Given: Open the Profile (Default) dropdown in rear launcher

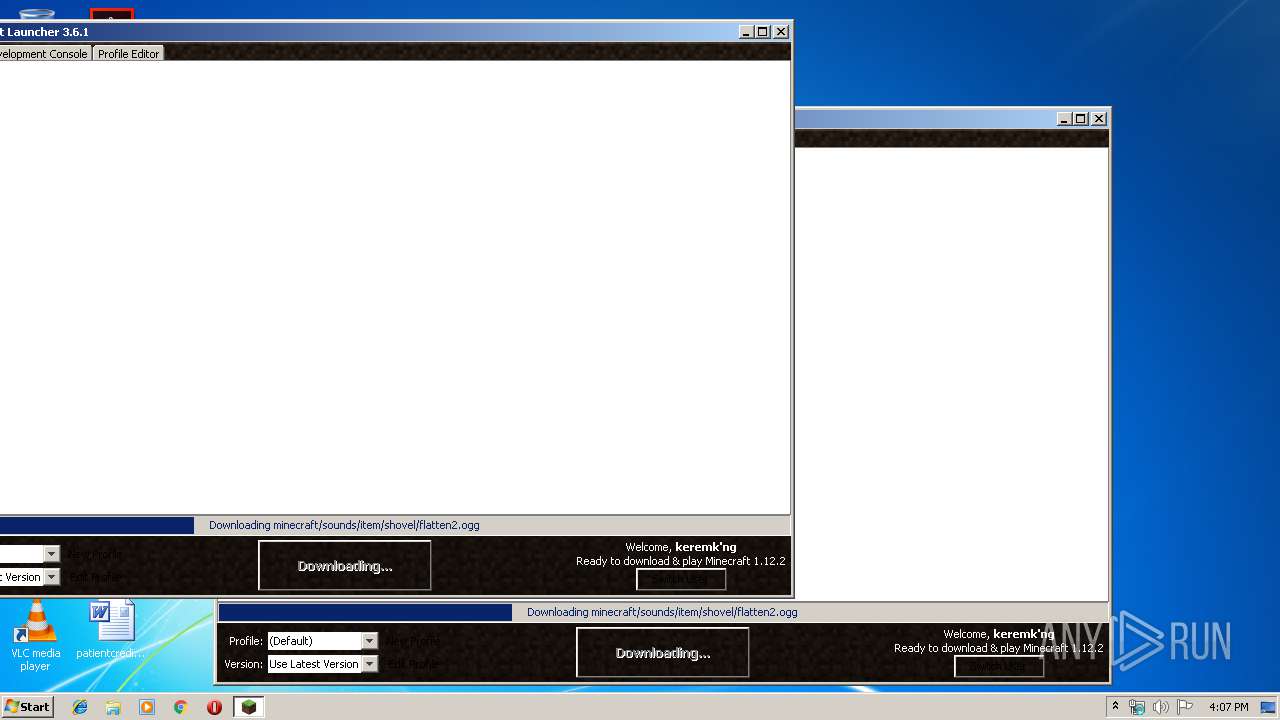Looking at the screenshot, I should 322,641.
